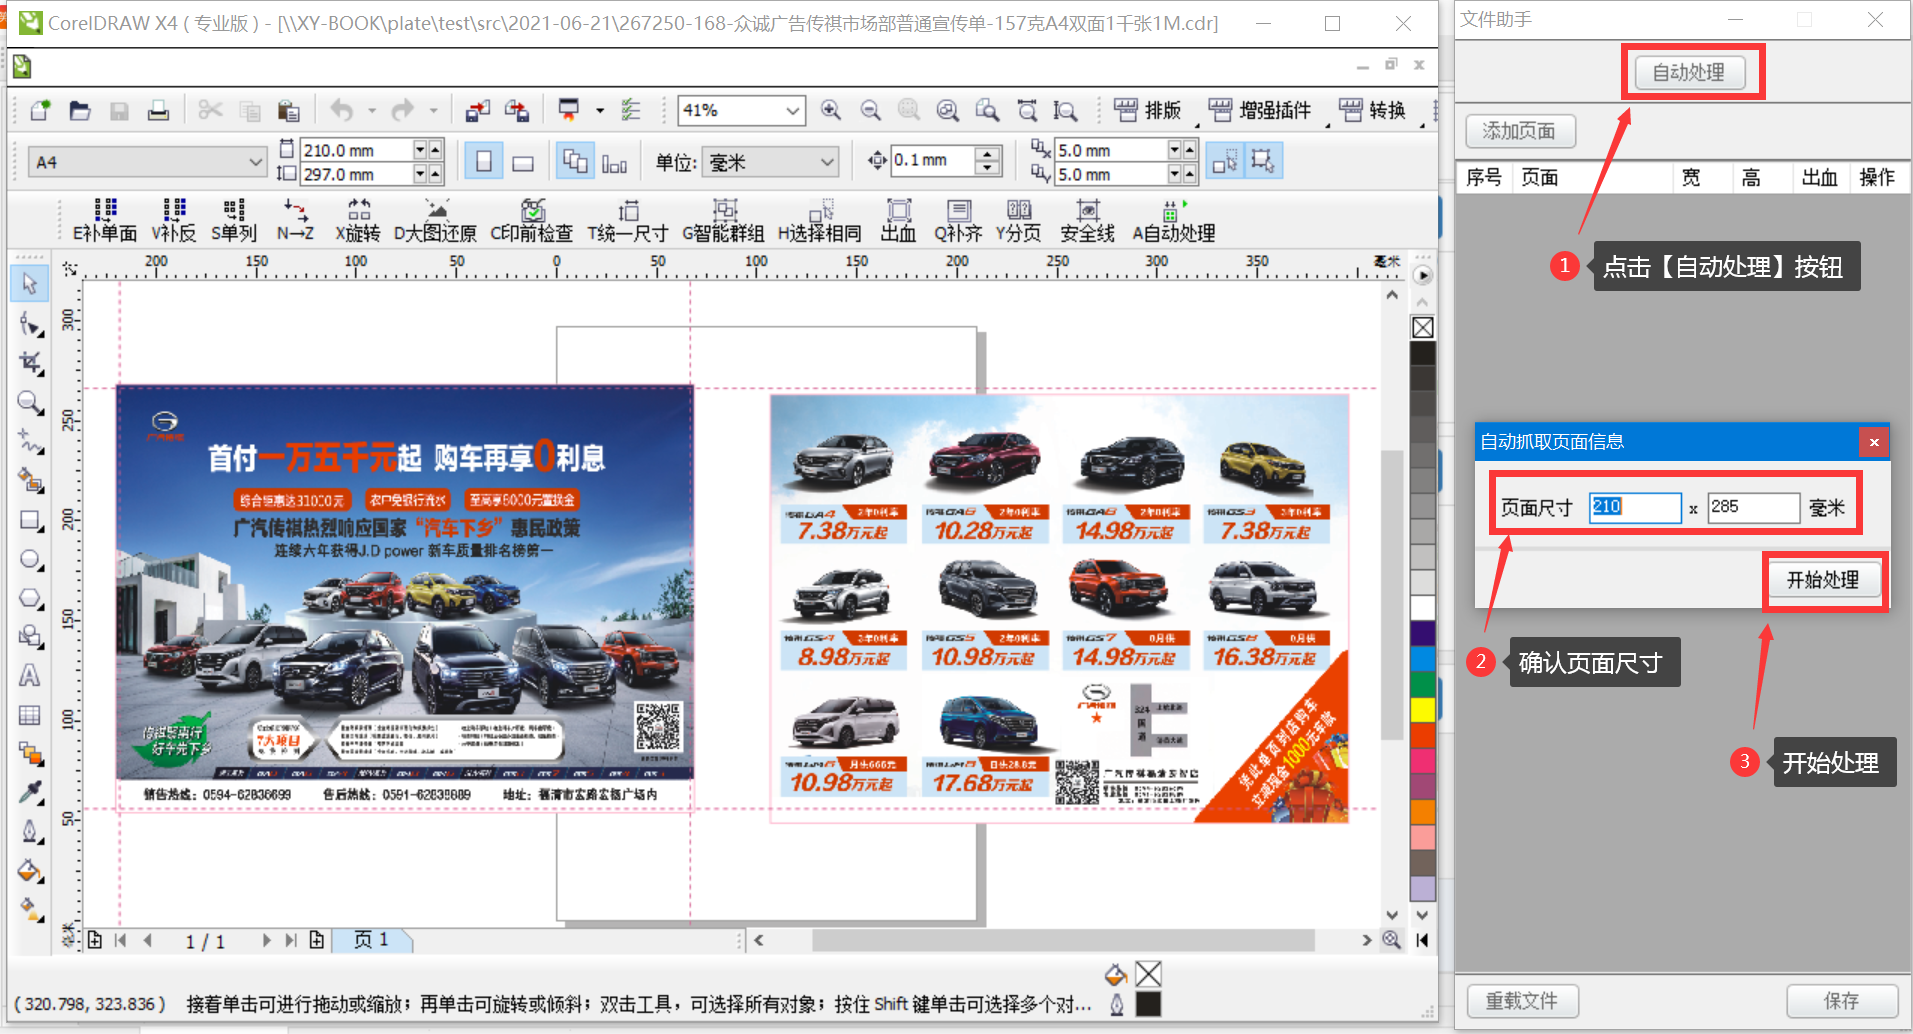Select the Polygon tool in toolbox
The image size is (1913, 1034).
(x=30, y=598)
